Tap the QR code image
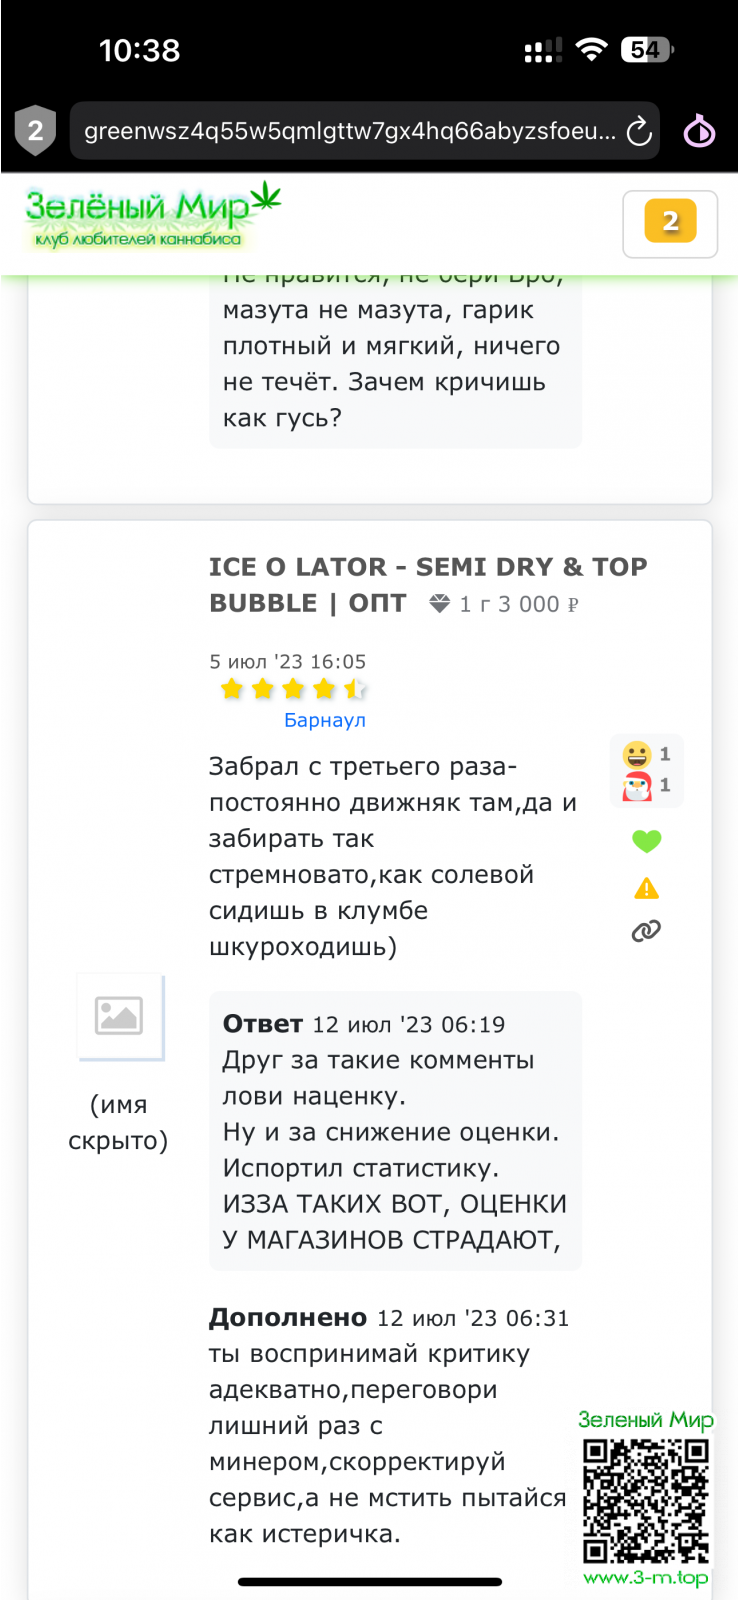This screenshot has height=1600, width=738. click(646, 1500)
